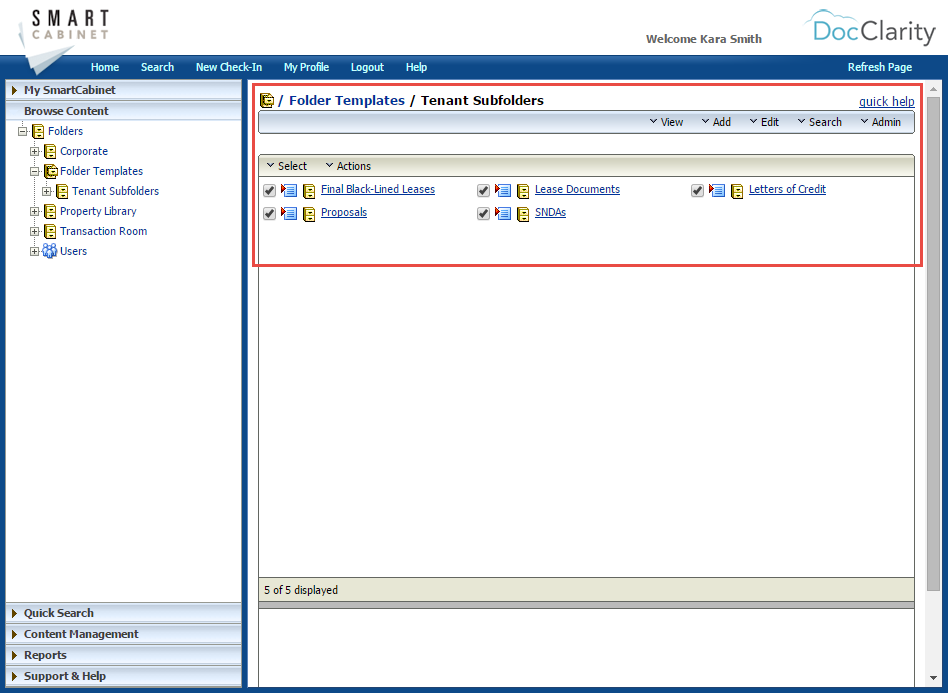Click the quick help link
This screenshot has height=693, width=948.
(886, 101)
